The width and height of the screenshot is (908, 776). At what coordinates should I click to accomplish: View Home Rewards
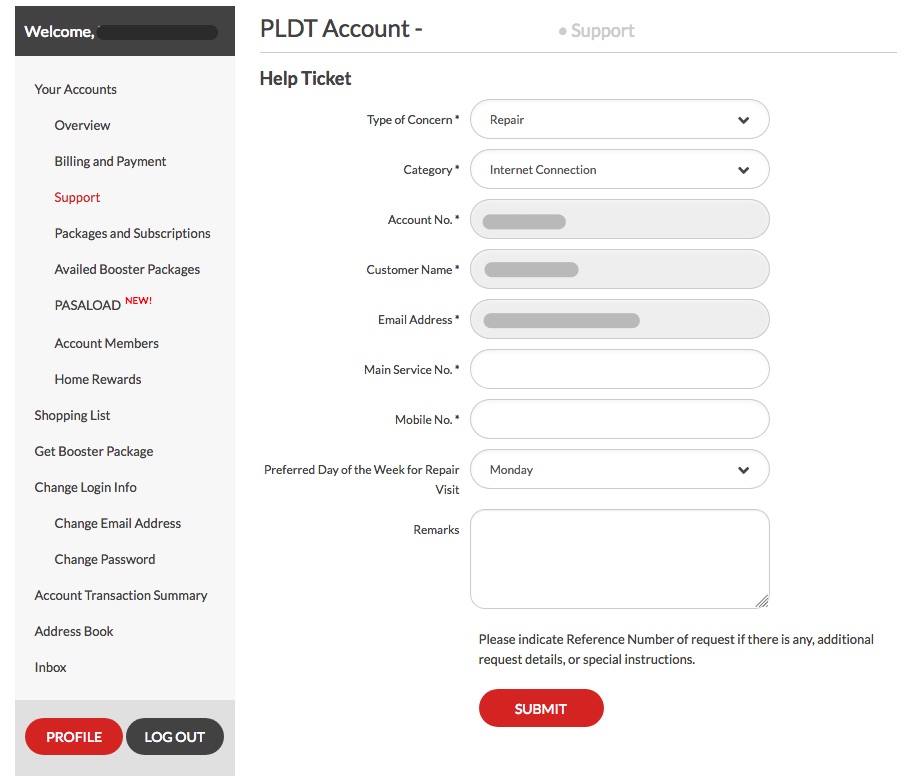[97, 379]
